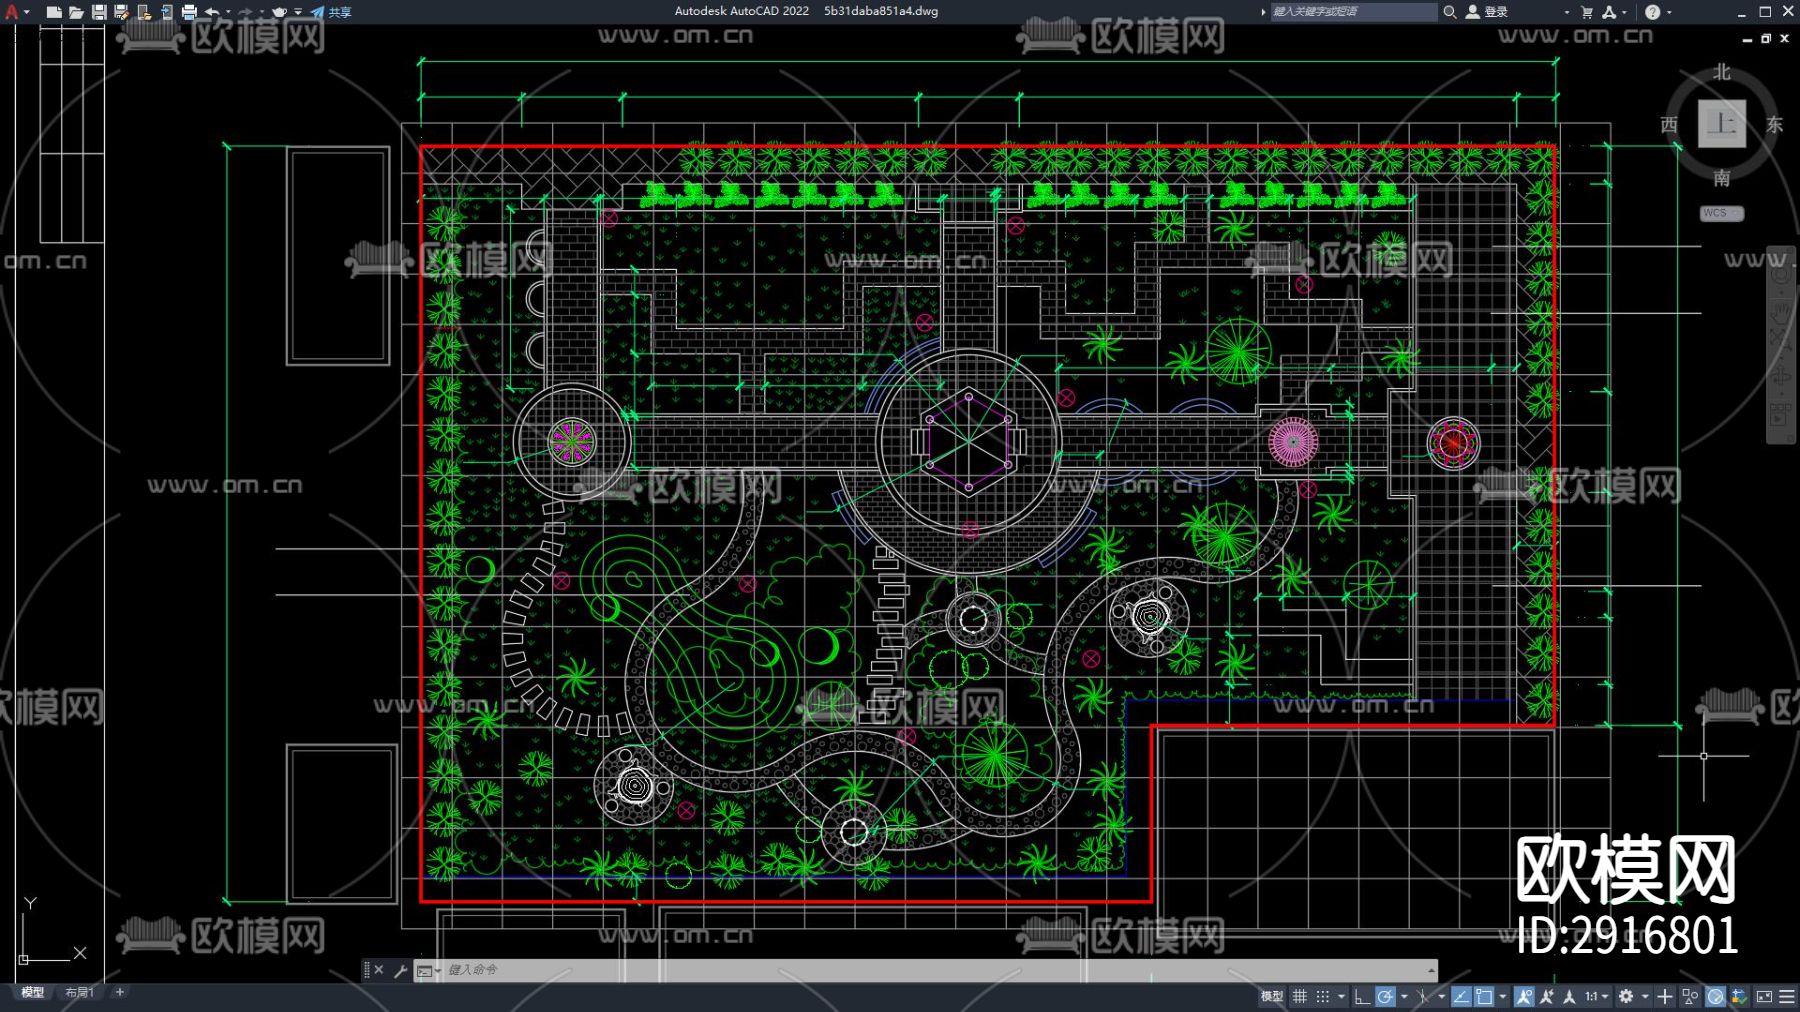Open the polar tracking angles dropdown

[x=1403, y=996]
